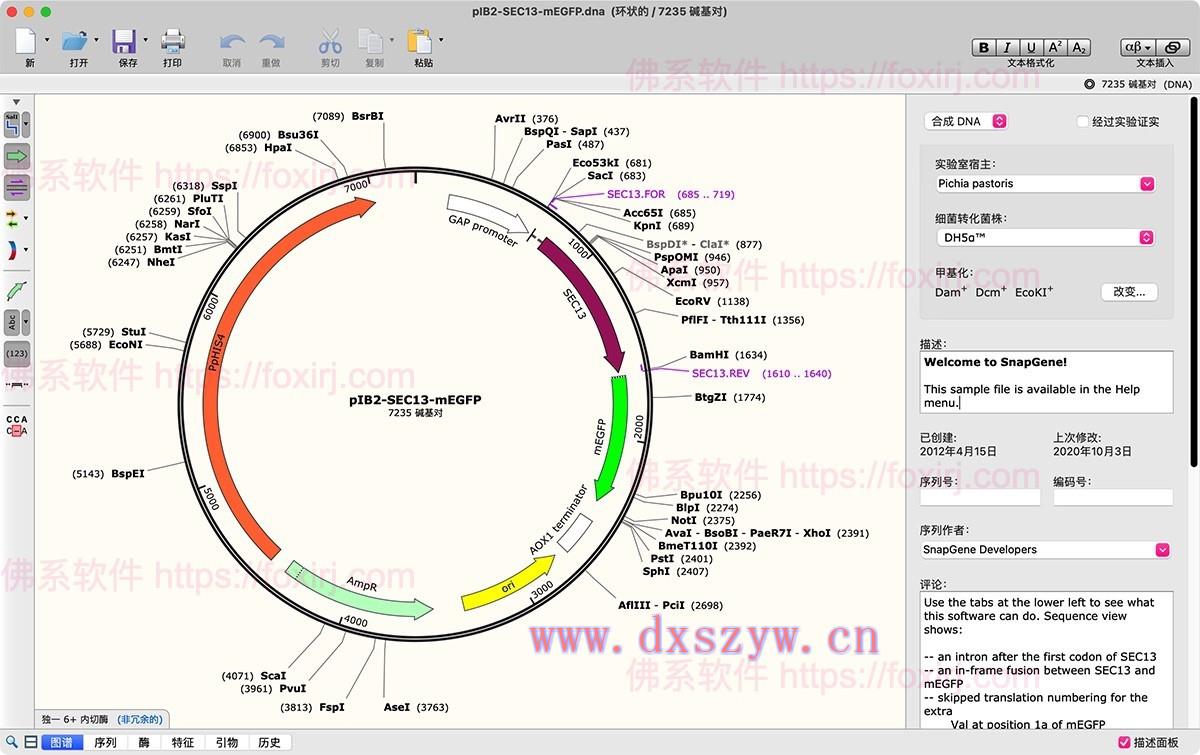Image resolution: width=1200 pixels, height=755 pixels.
Task: Click the yellow-green translations arrows icon
Action: point(12,217)
